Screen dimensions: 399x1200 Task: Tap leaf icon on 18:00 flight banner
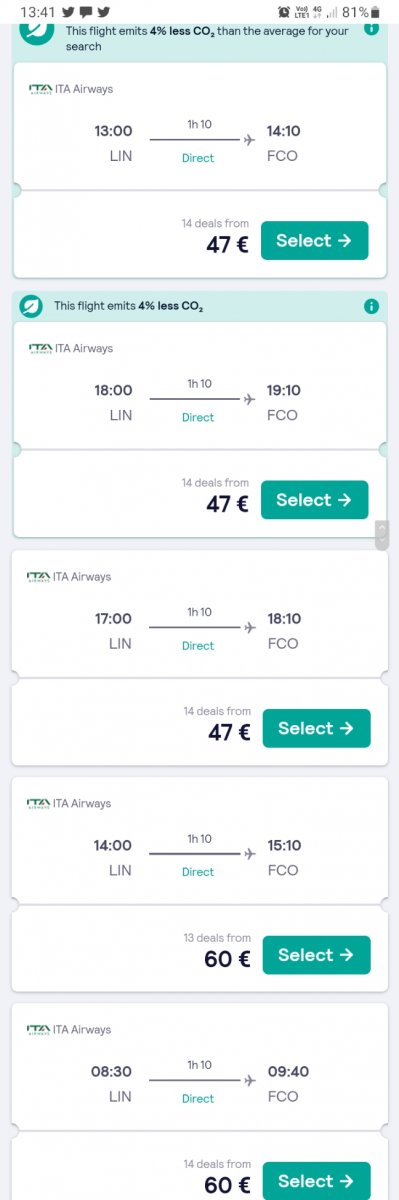[x=32, y=306]
